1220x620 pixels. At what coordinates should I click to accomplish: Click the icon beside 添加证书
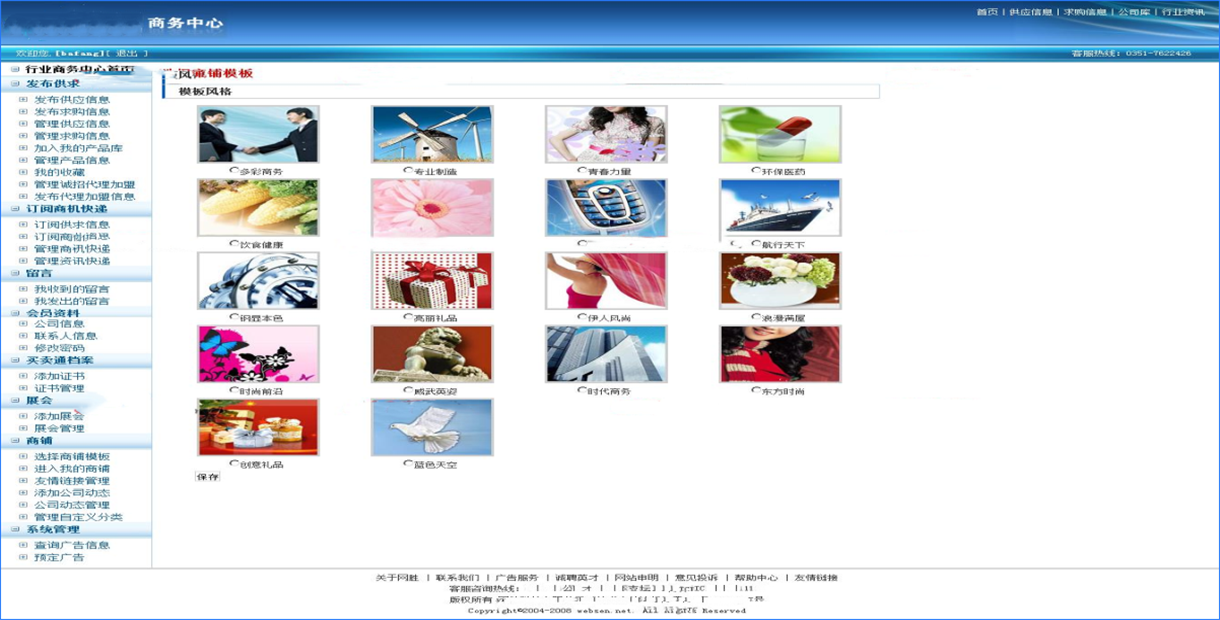pos(24,375)
